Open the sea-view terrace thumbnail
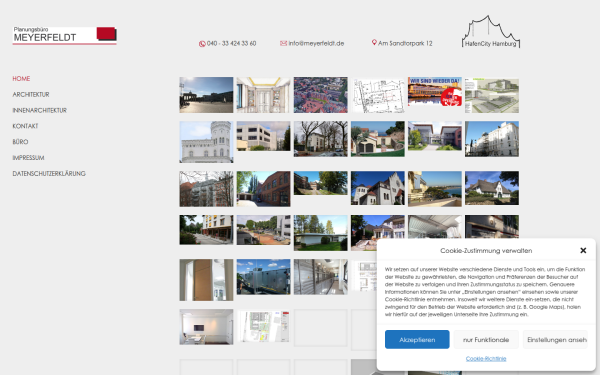This screenshot has height=375, width=600. [x=435, y=189]
